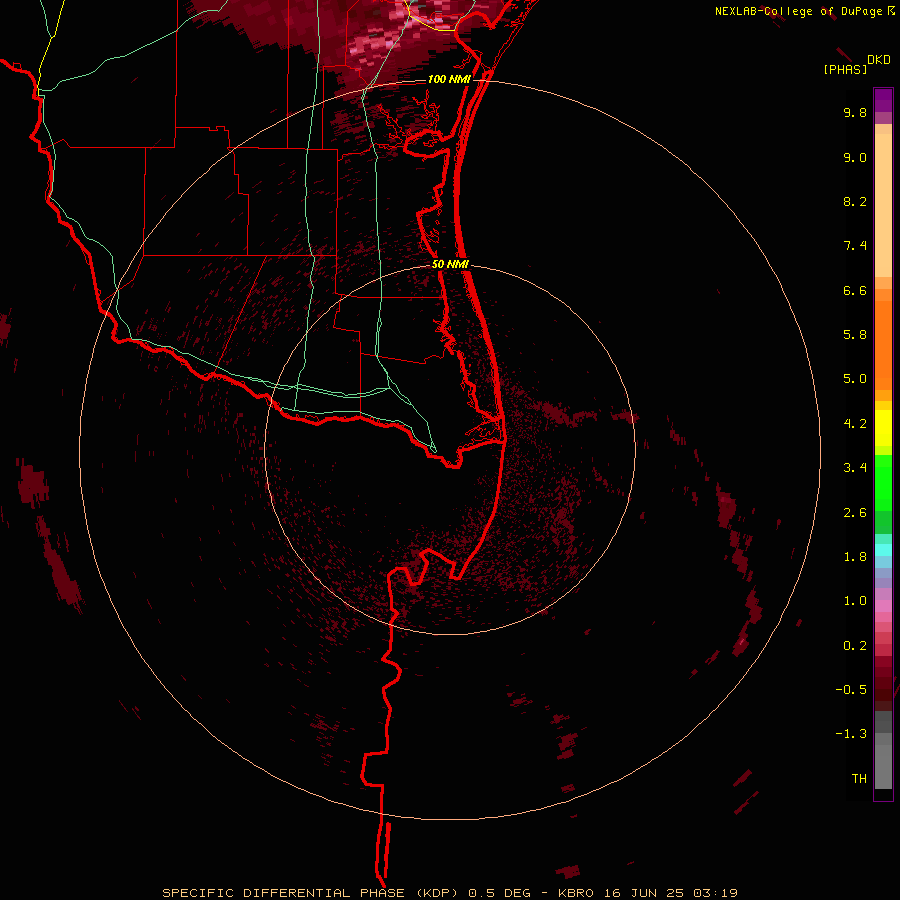Select the 6.6 legend value
The width and height of the screenshot is (900, 900).
tap(855, 290)
